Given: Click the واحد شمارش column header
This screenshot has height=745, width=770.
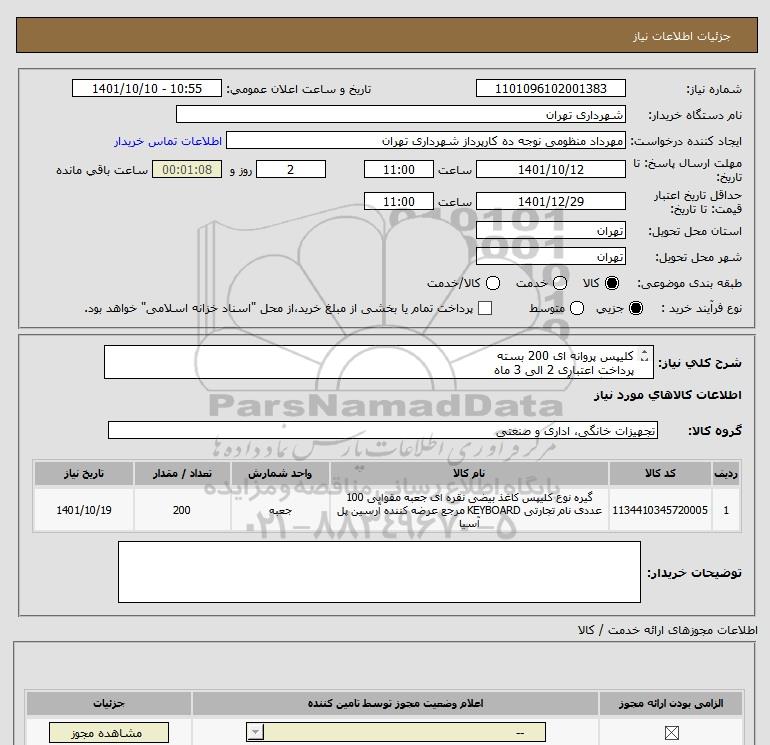Looking at the screenshot, I should [x=280, y=473].
